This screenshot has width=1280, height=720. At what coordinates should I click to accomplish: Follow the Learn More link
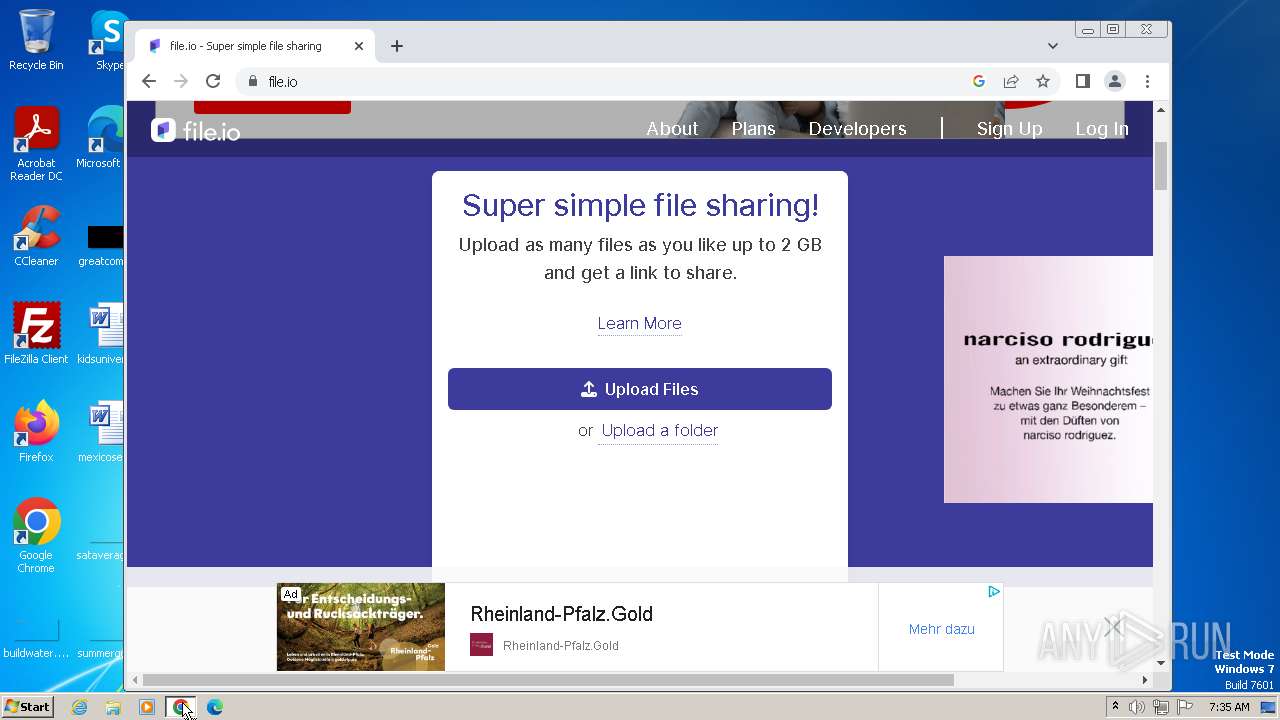(x=639, y=323)
